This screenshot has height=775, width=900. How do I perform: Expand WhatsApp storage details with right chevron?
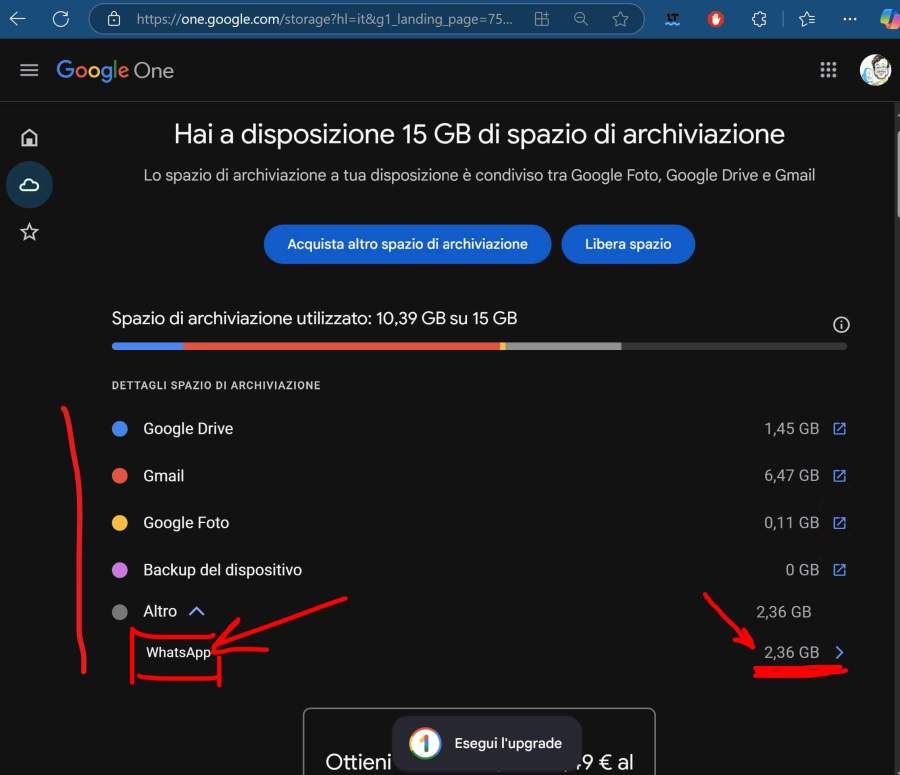pos(839,653)
